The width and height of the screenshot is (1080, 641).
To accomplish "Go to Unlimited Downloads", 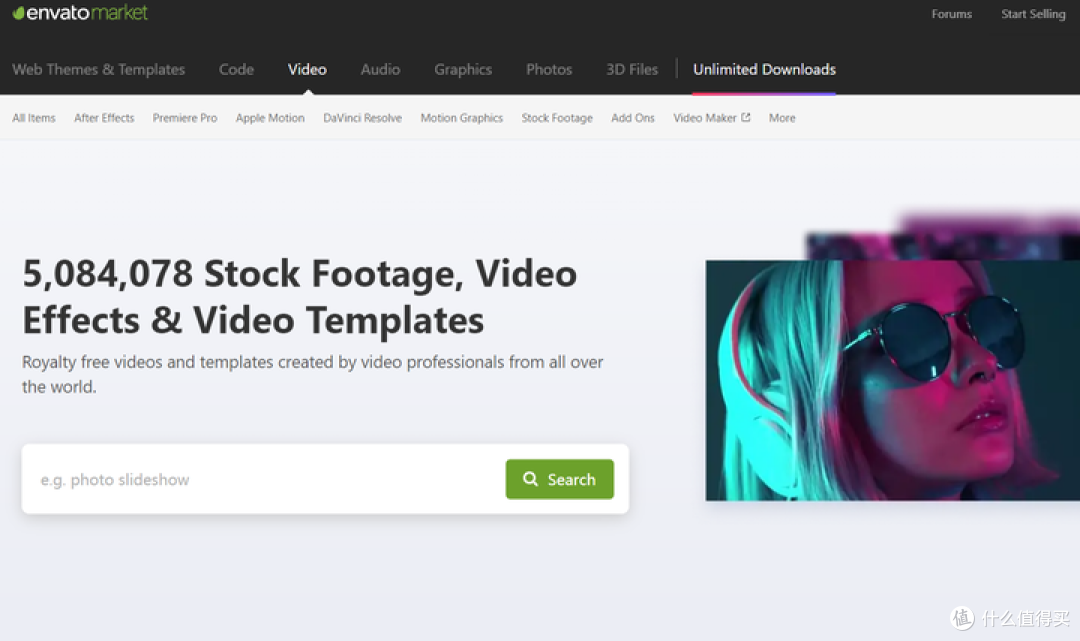I will (x=765, y=70).
